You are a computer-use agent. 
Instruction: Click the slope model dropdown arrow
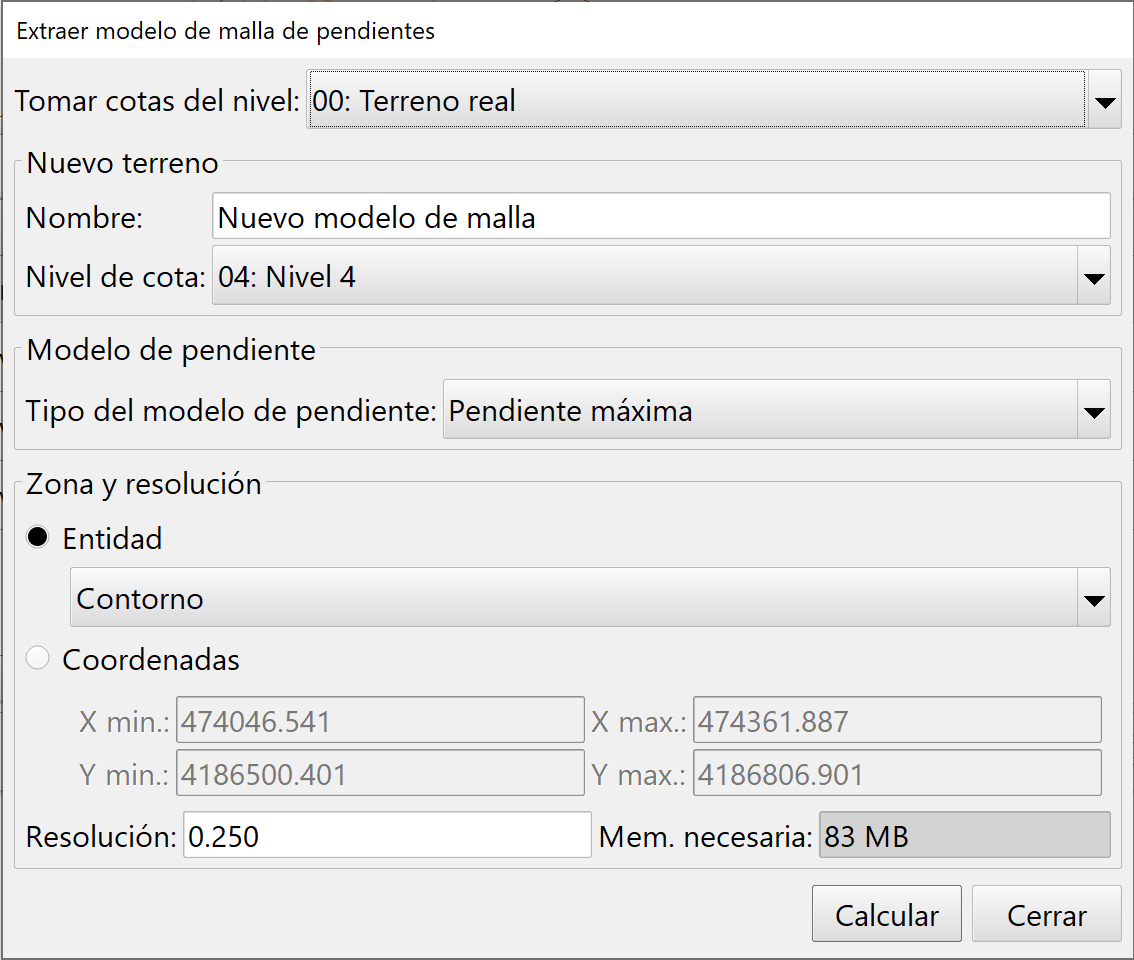(x=1094, y=410)
